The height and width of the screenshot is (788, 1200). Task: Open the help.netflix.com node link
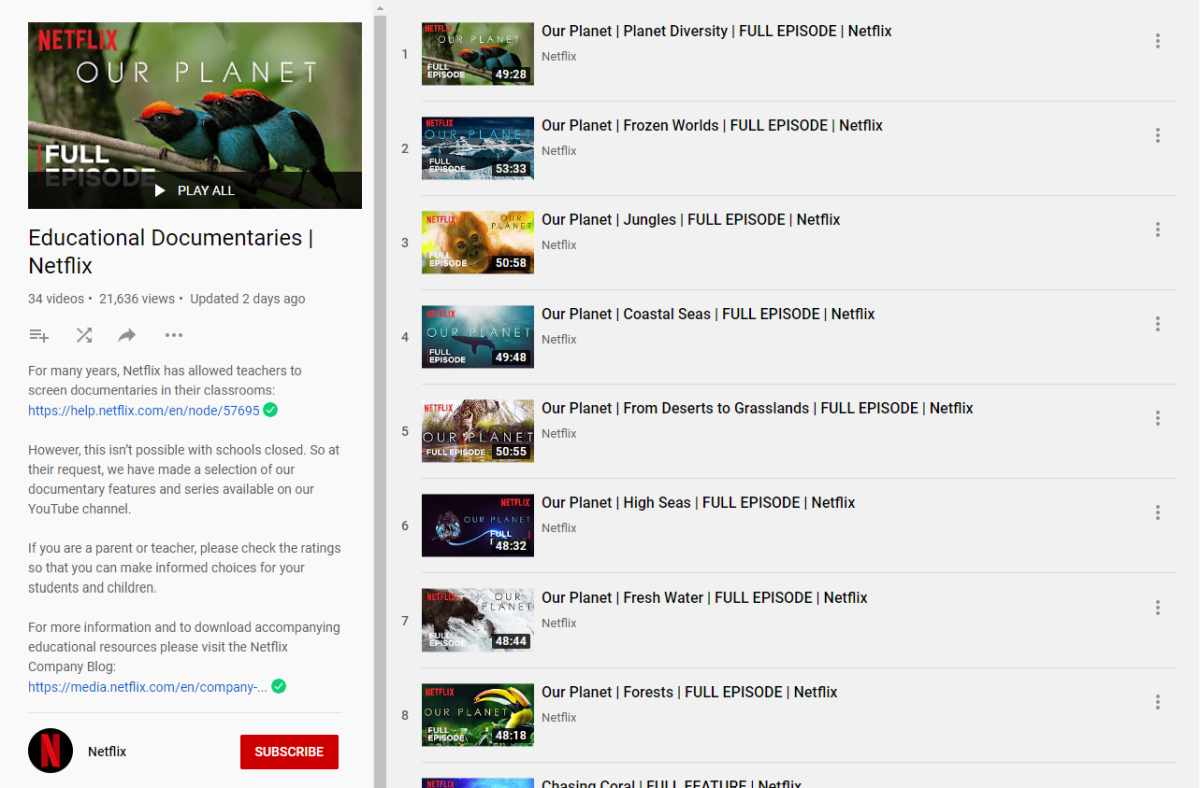[144, 410]
